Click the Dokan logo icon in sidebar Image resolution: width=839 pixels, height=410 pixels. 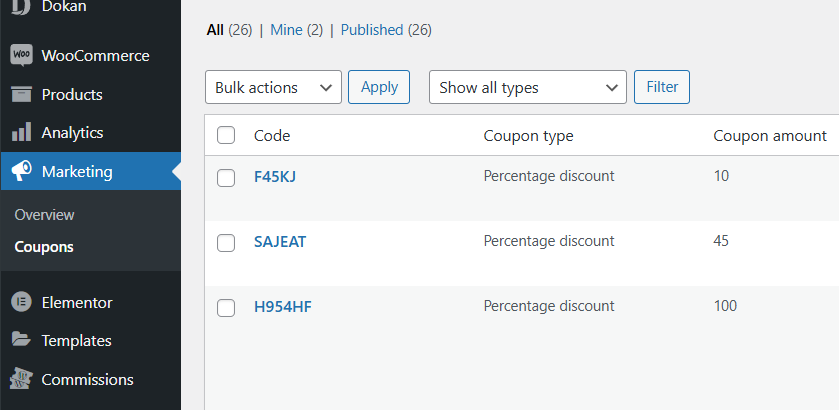pos(21,7)
